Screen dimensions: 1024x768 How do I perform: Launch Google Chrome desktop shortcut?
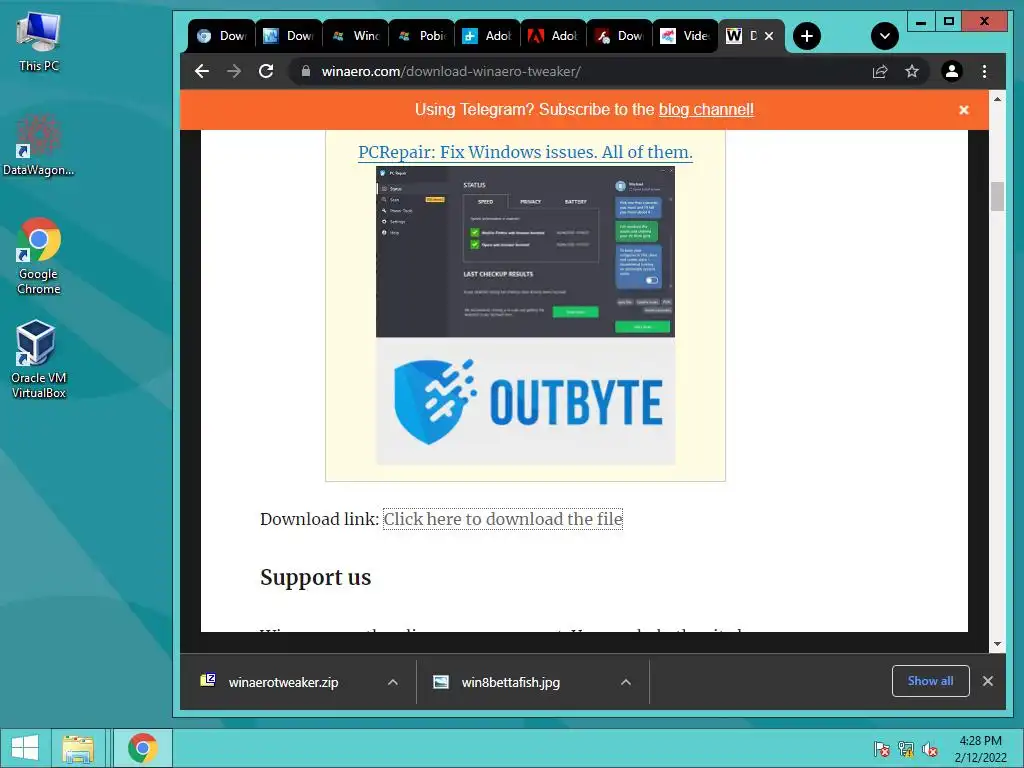click(39, 256)
